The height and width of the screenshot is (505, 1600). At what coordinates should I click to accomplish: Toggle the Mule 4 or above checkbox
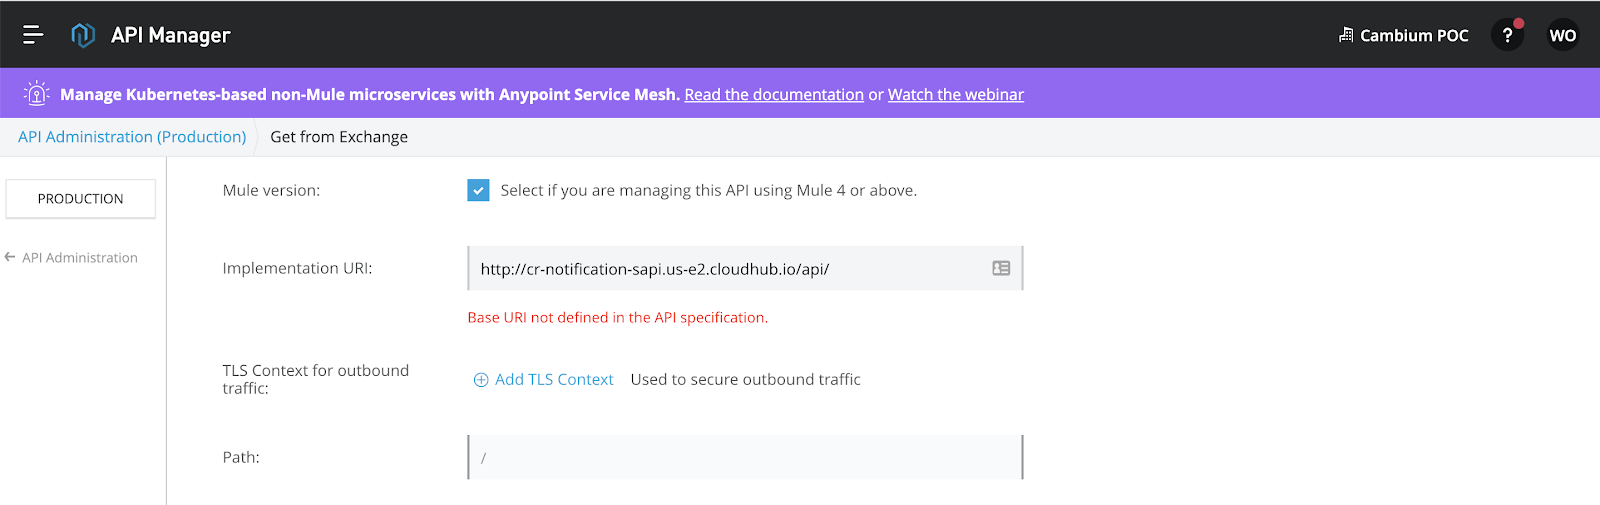click(478, 190)
